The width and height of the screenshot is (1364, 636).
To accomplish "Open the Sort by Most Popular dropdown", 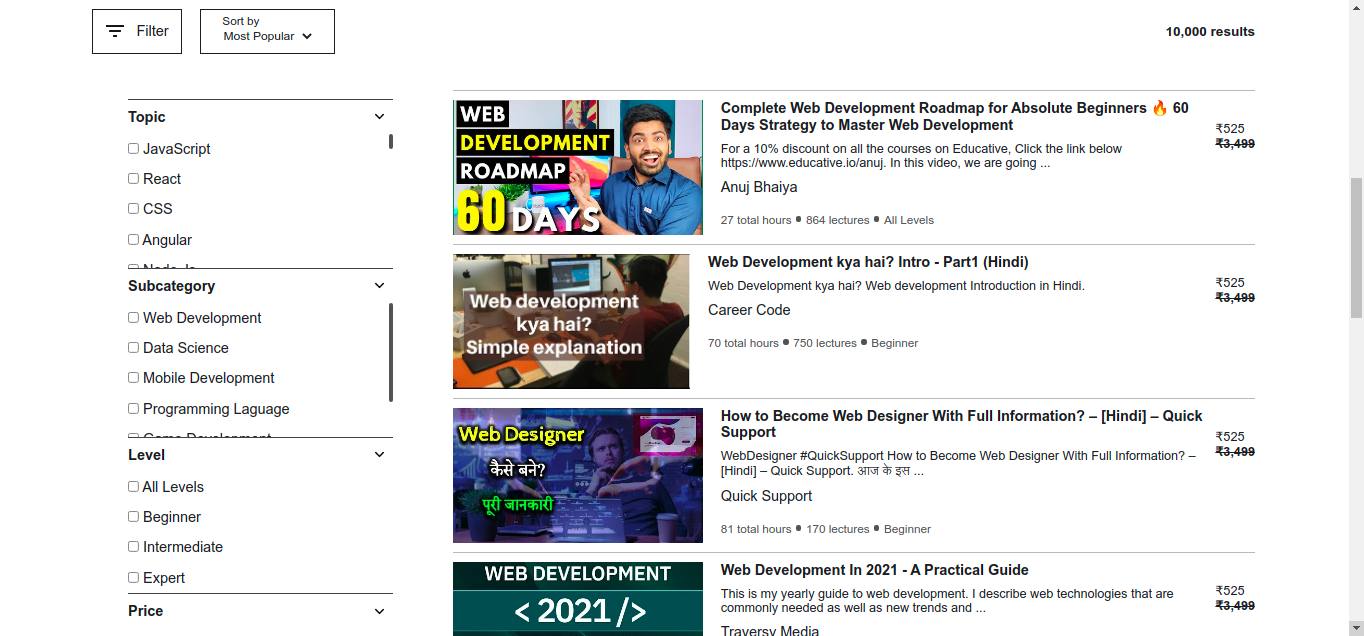I will pyautogui.click(x=267, y=31).
